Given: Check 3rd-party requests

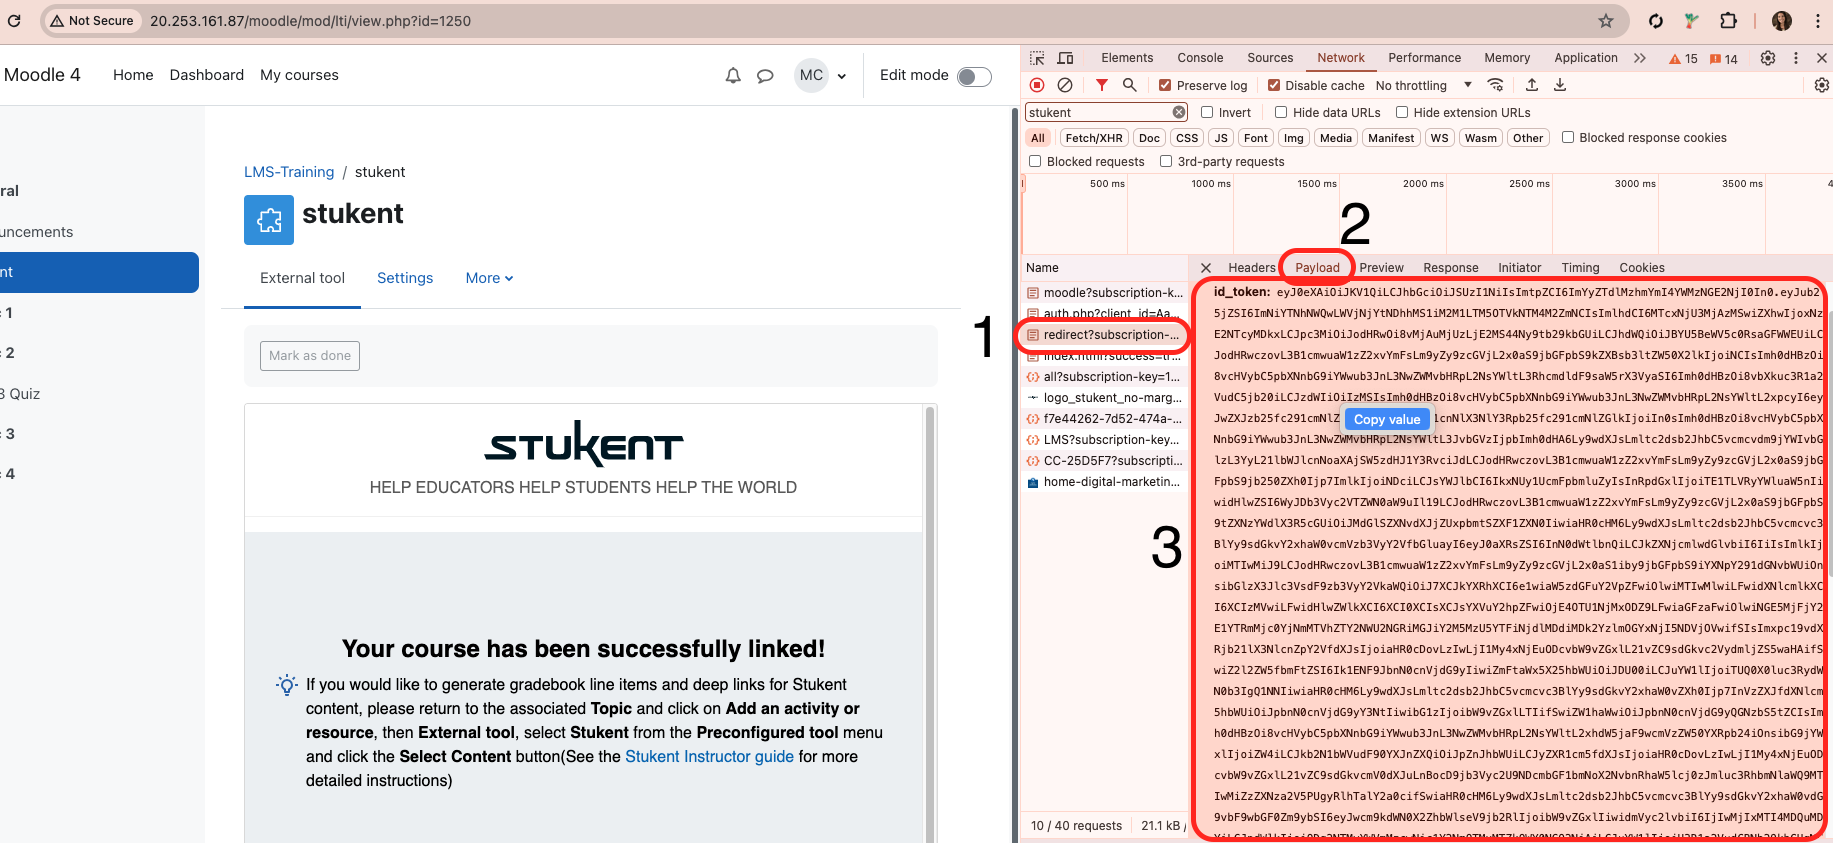Looking at the screenshot, I should (1166, 161).
